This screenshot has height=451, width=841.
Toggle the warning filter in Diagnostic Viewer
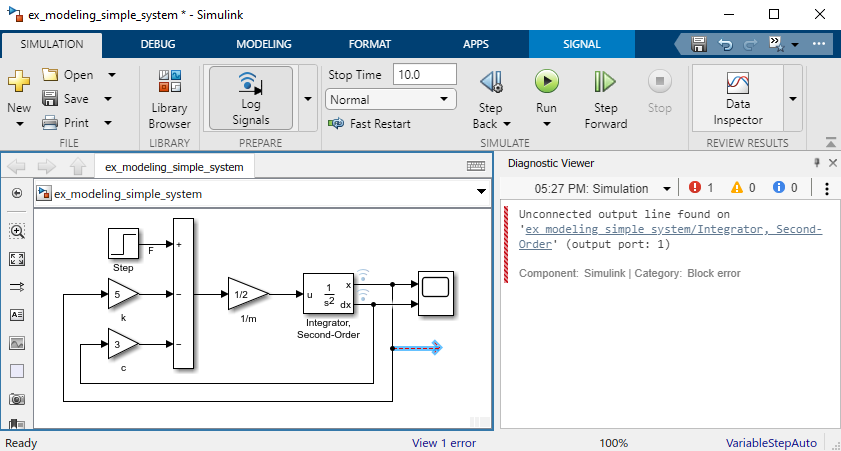(x=743, y=188)
